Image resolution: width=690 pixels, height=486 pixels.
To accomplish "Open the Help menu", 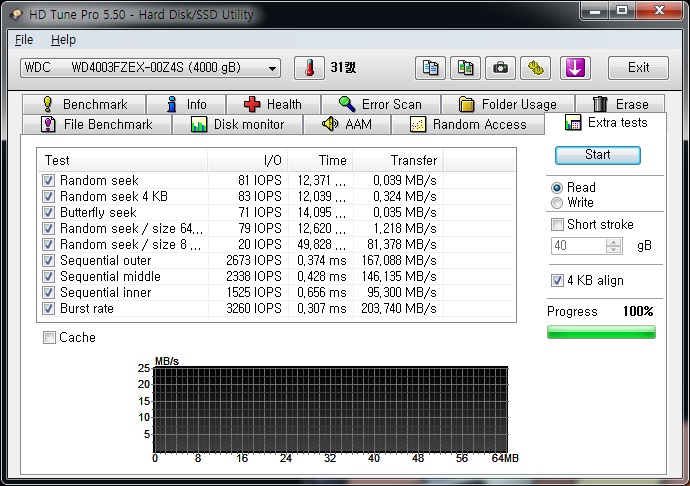I will (63, 40).
